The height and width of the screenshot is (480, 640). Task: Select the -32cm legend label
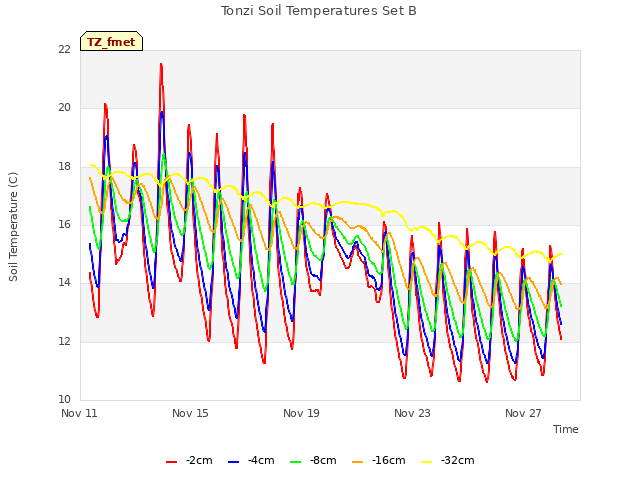pyautogui.click(x=458, y=460)
